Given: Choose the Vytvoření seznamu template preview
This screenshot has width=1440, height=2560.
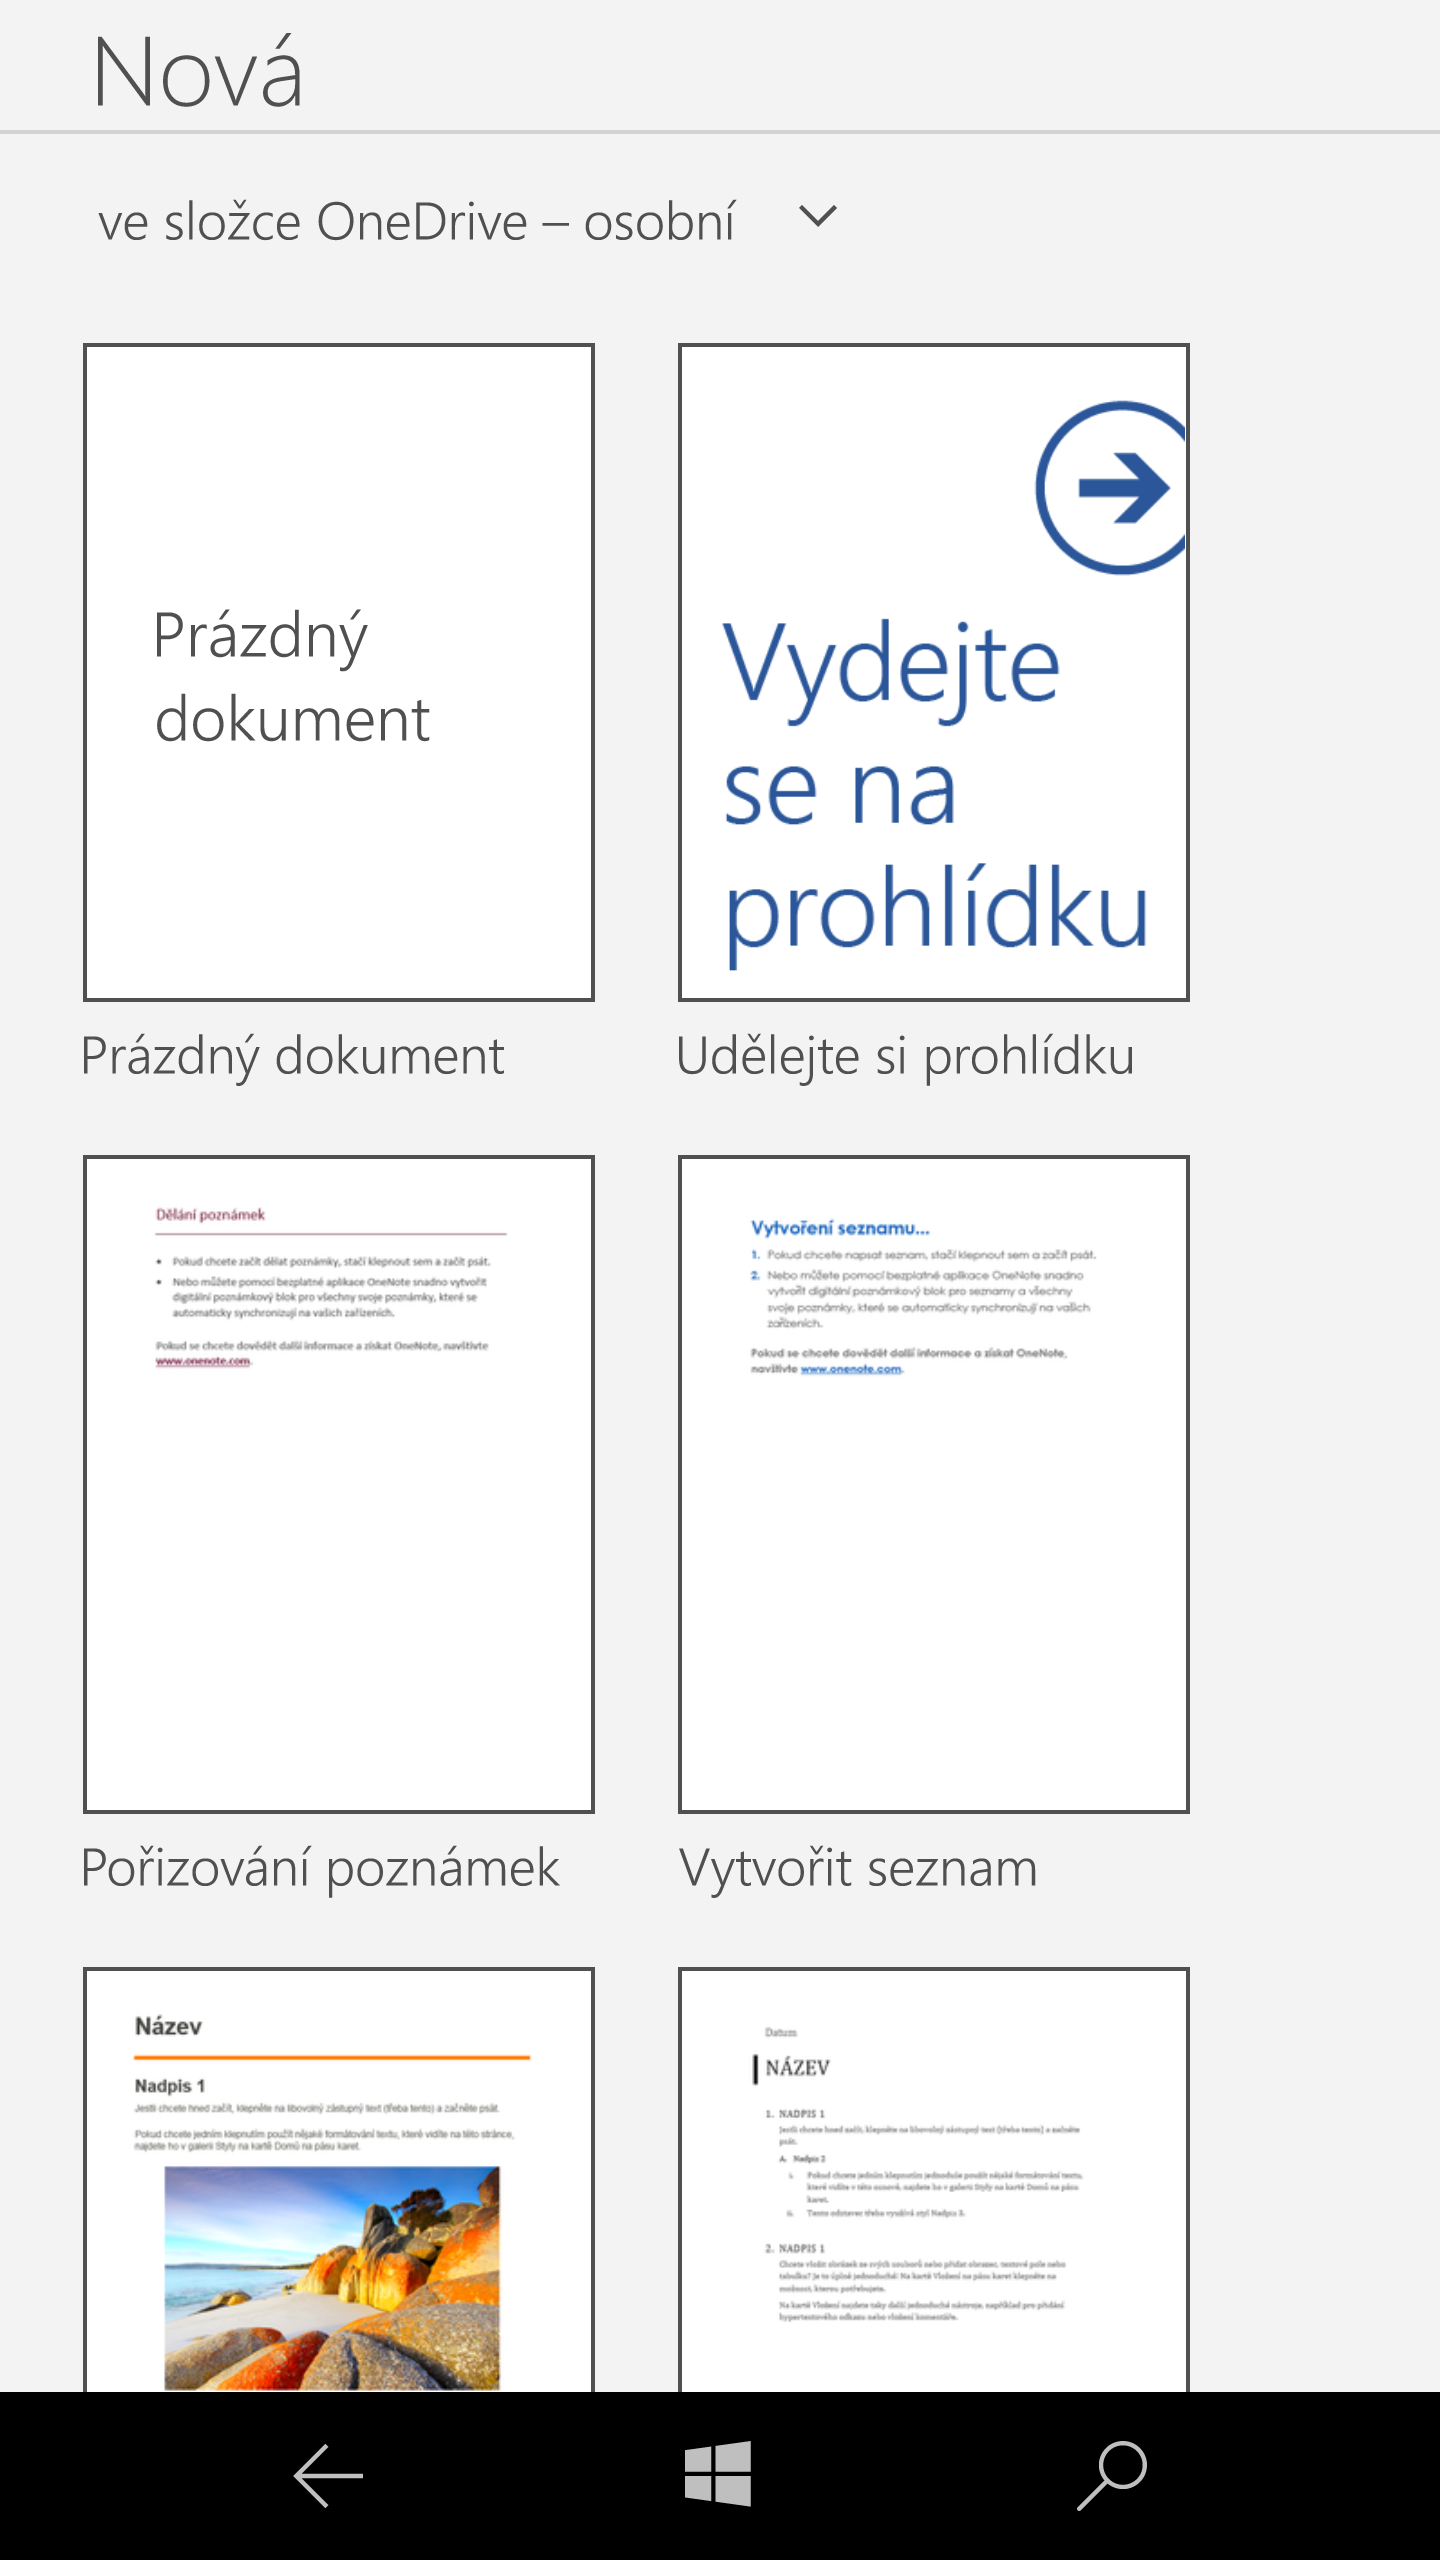Looking at the screenshot, I should click(x=934, y=1484).
